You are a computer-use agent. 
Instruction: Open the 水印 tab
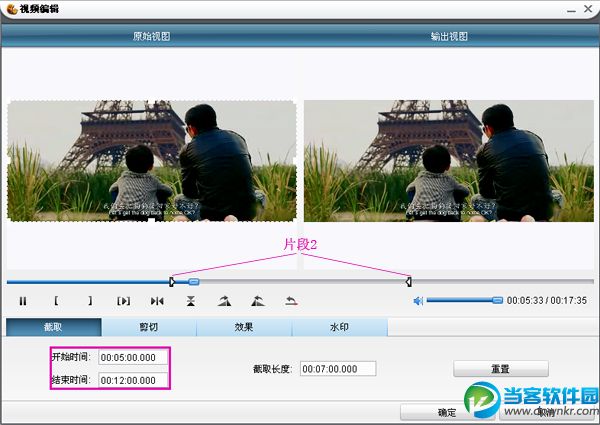pyautogui.click(x=339, y=327)
